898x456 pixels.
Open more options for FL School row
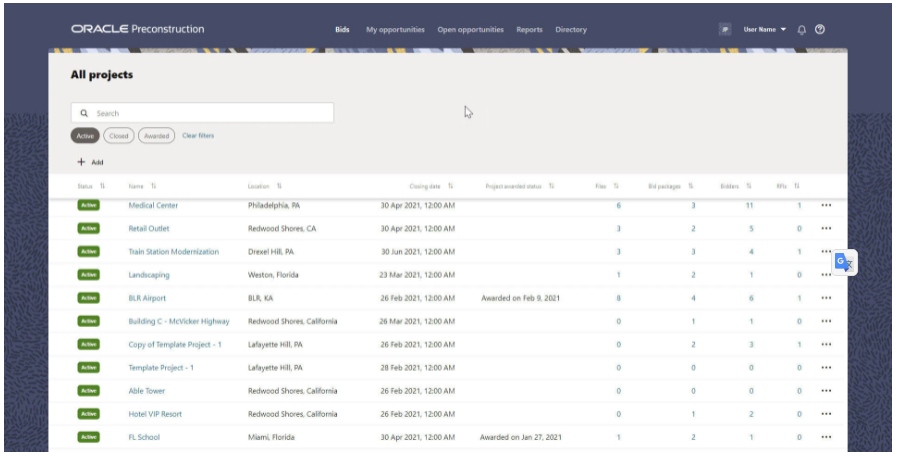point(826,437)
